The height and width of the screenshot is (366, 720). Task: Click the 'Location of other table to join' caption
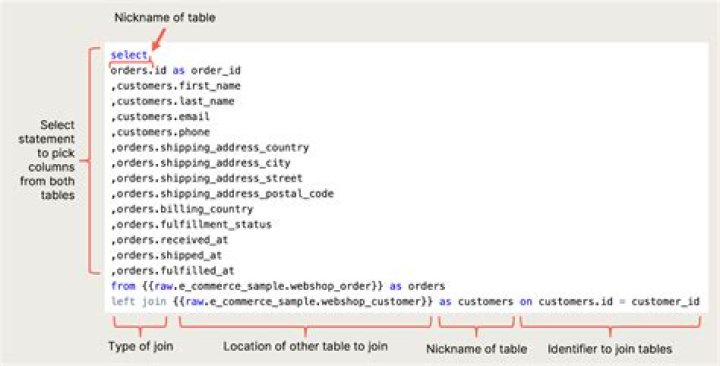[x=305, y=346]
